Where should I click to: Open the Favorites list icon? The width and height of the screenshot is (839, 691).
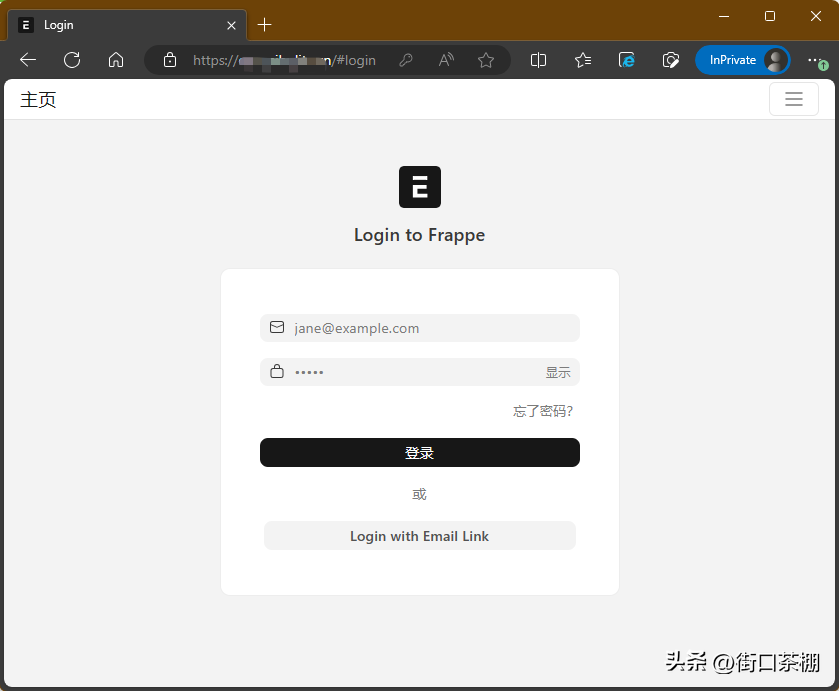pyautogui.click(x=583, y=60)
